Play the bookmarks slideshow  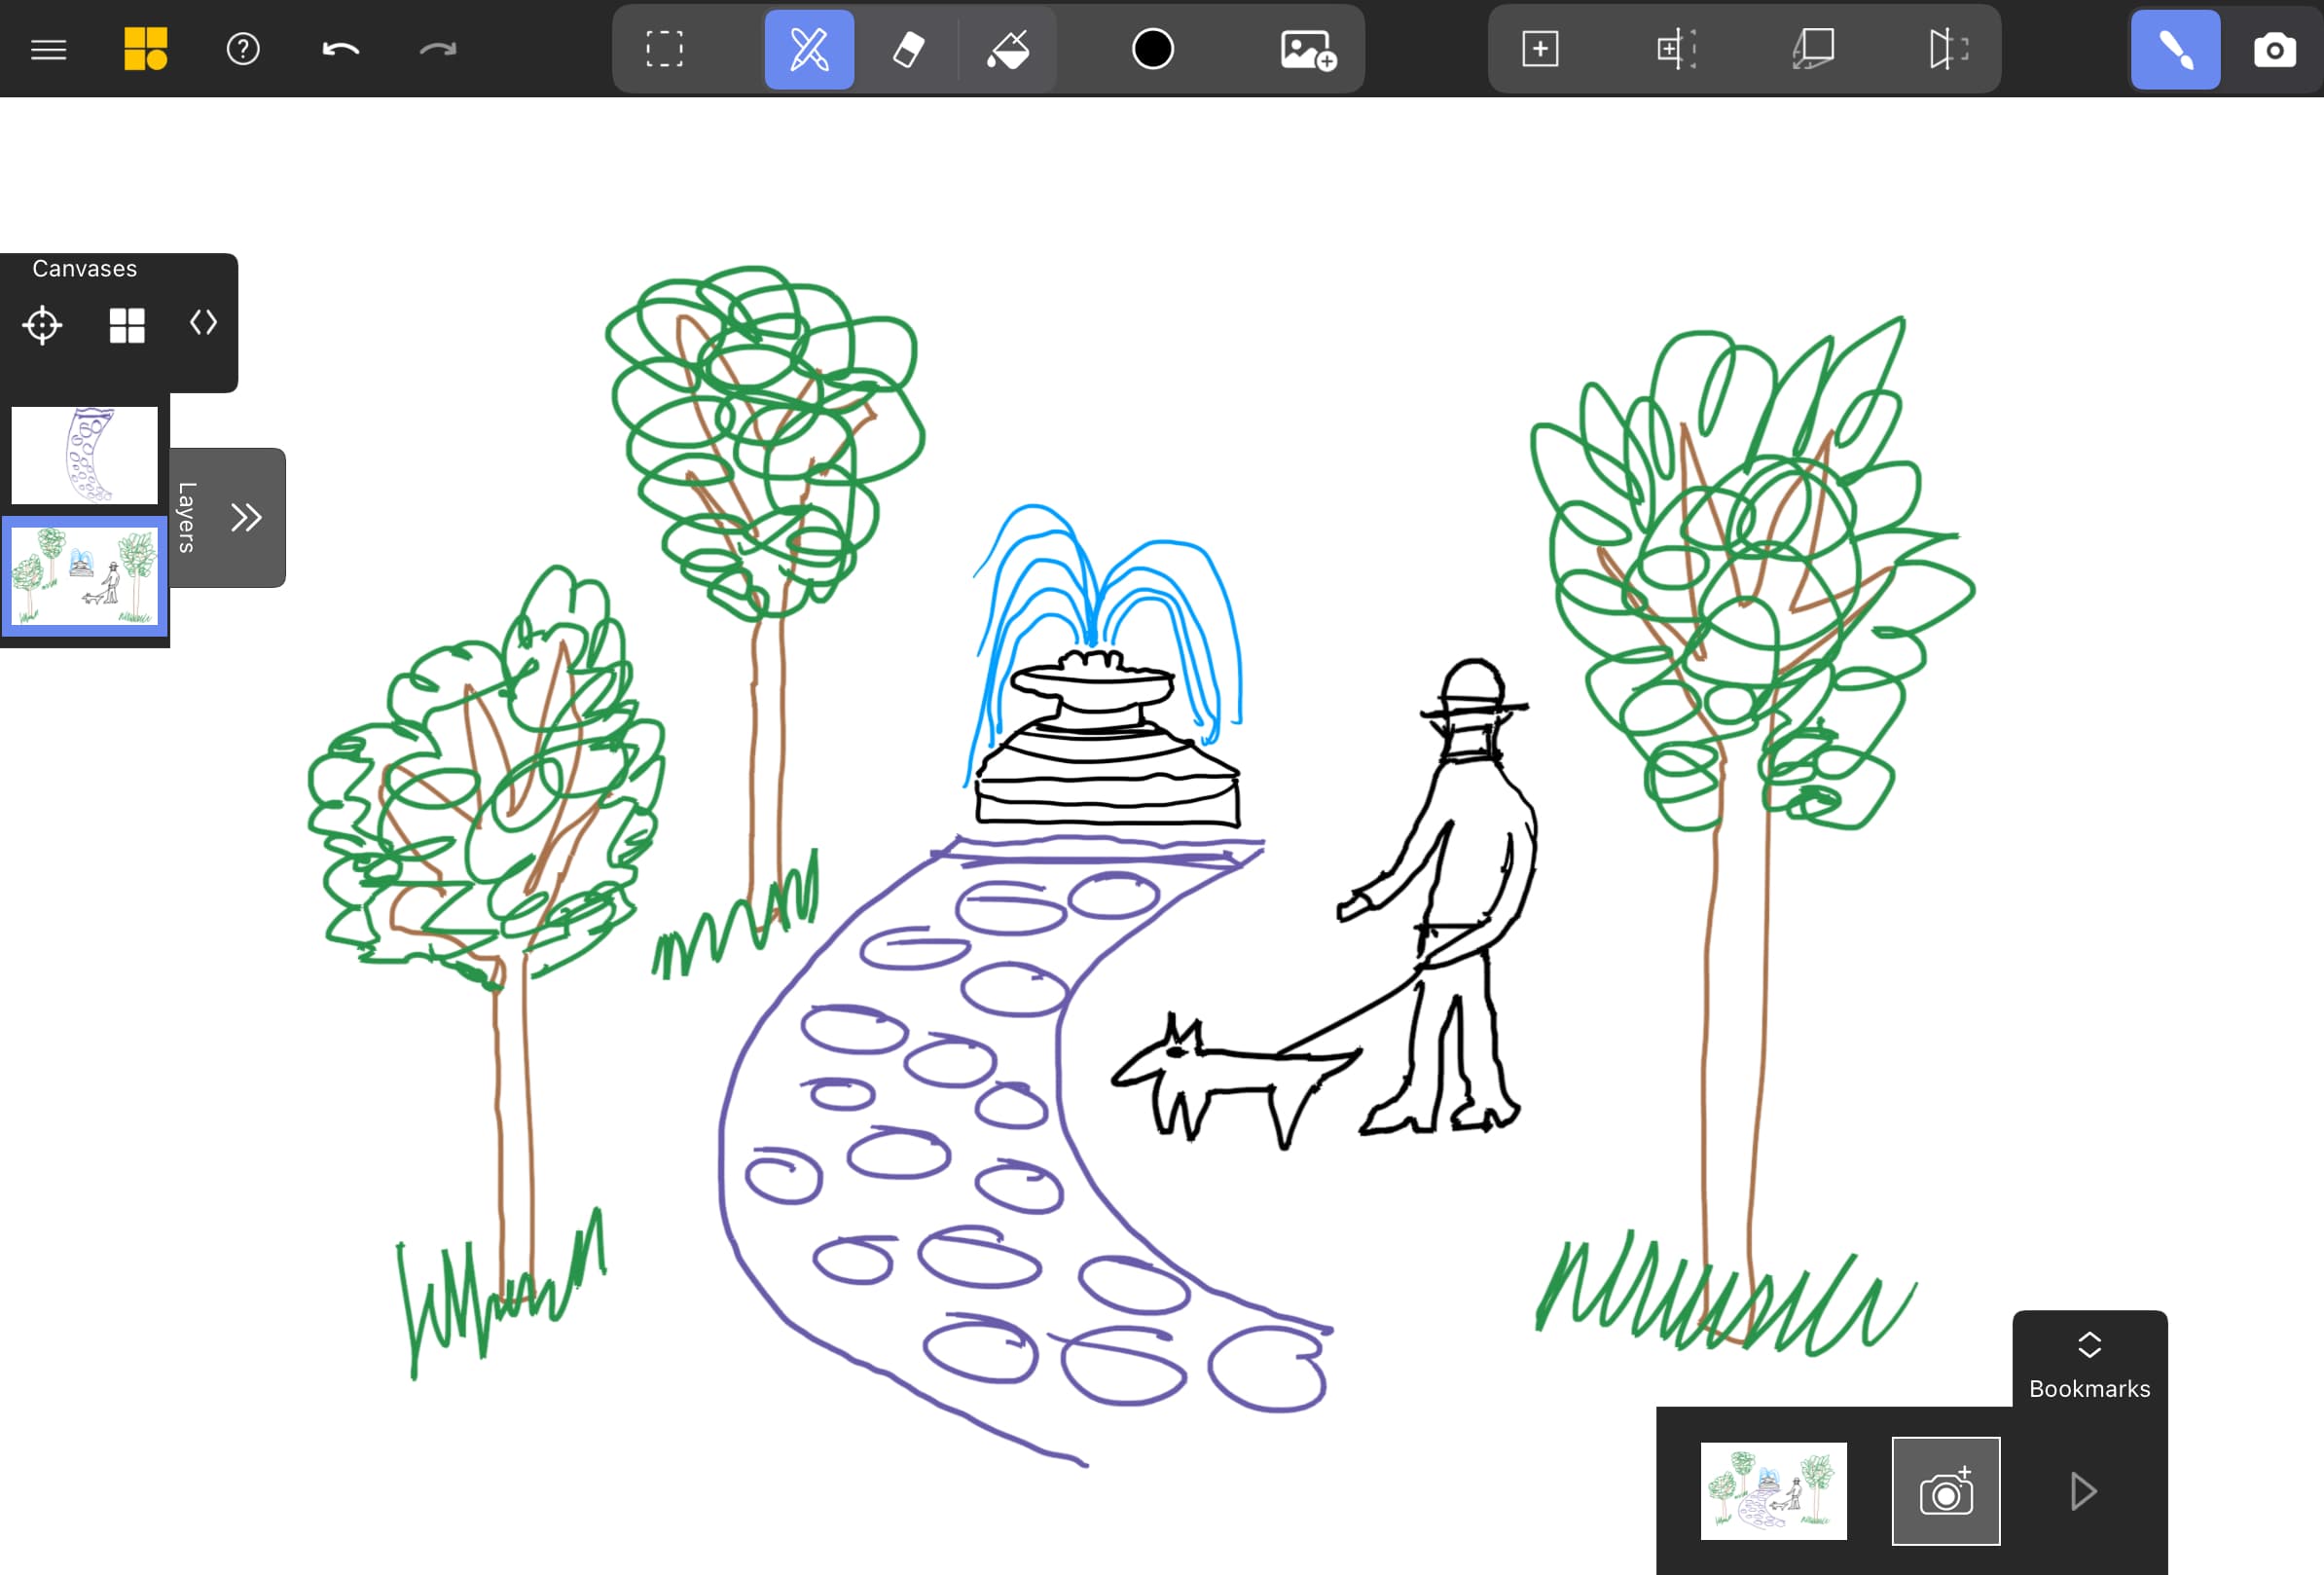point(2083,1491)
